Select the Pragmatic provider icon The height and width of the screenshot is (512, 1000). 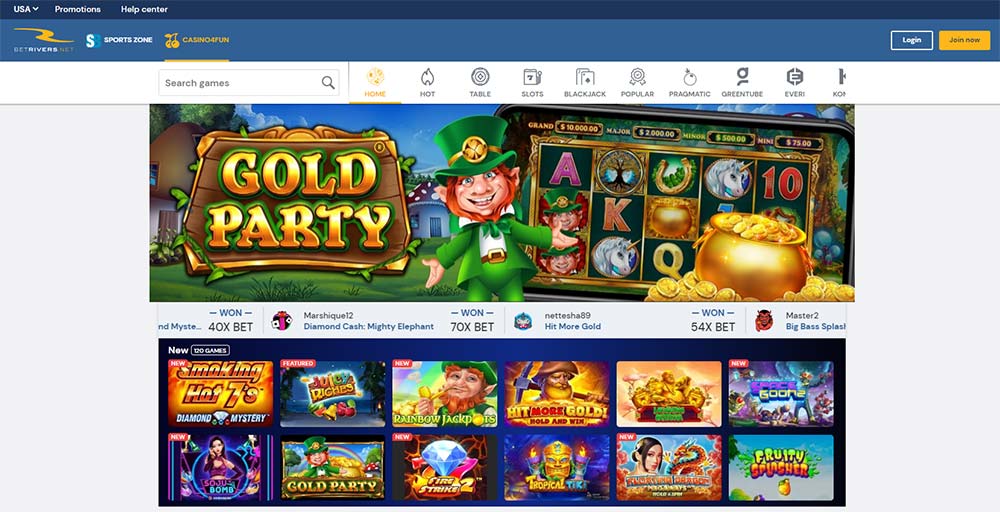click(689, 77)
